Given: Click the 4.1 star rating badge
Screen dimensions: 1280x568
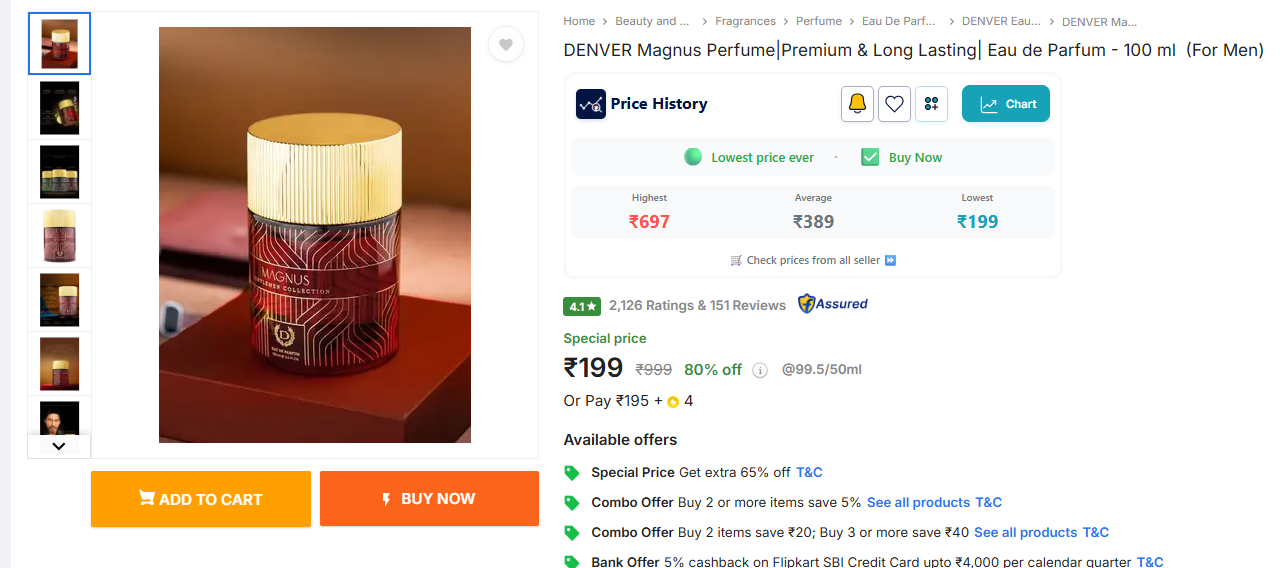Looking at the screenshot, I should 581,306.
